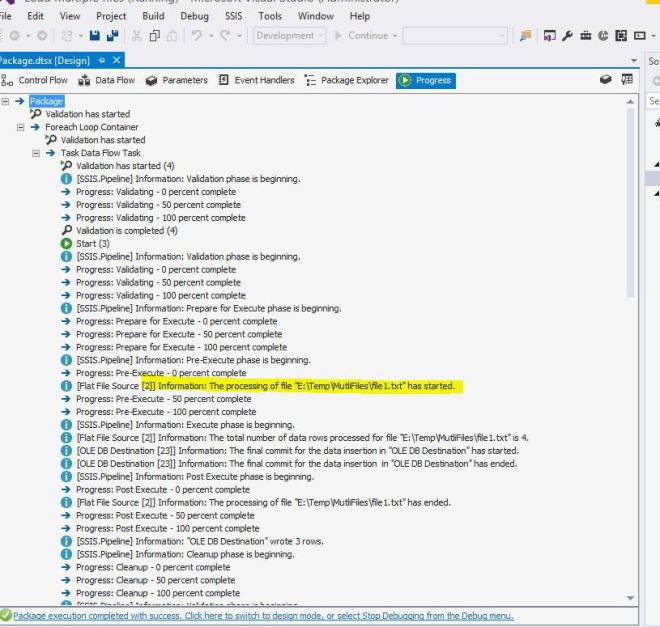Click the Validation is completed (4) magnifier icon

click(x=67, y=230)
